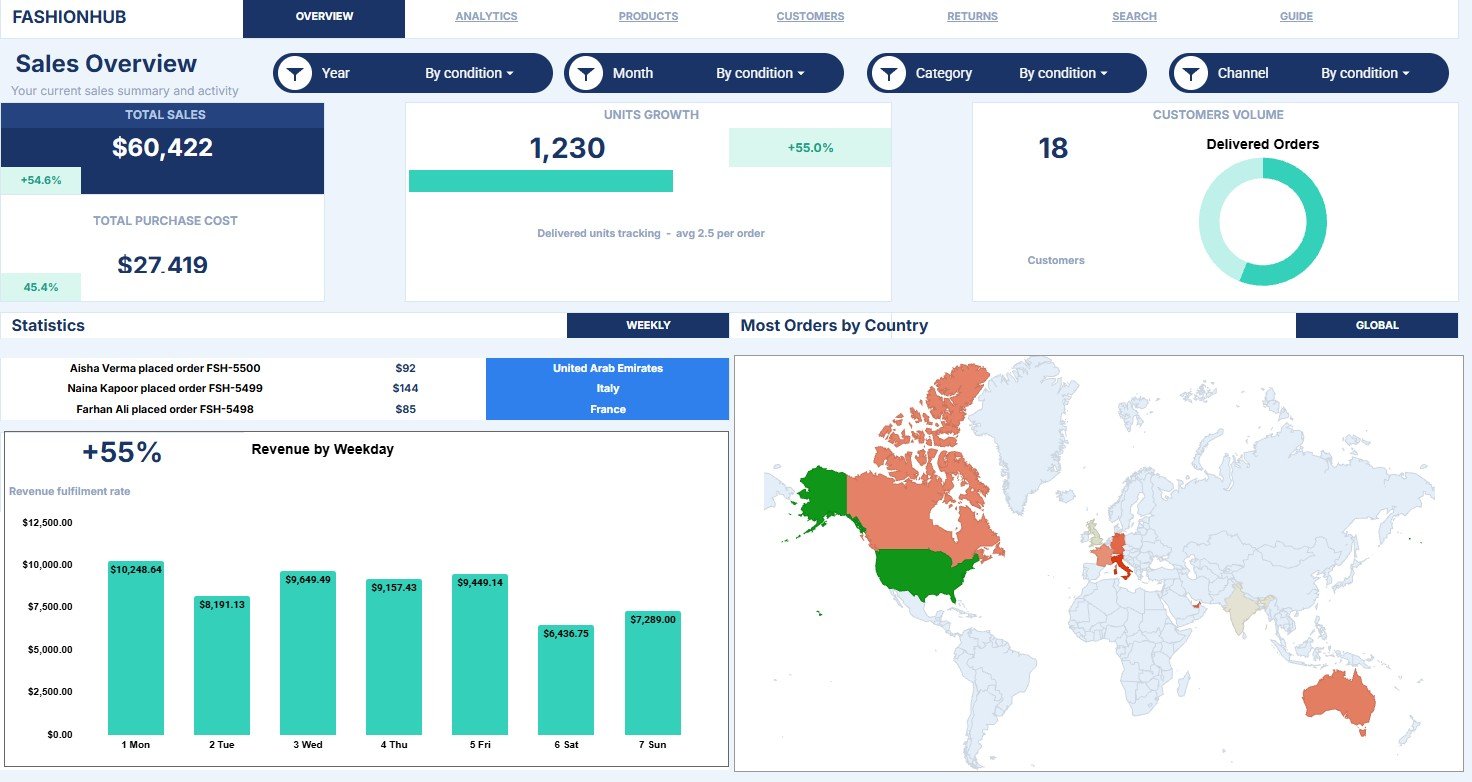This screenshot has width=1472, height=782.
Task: Click the Revenue by Weekday chart title
Action: click(x=322, y=449)
